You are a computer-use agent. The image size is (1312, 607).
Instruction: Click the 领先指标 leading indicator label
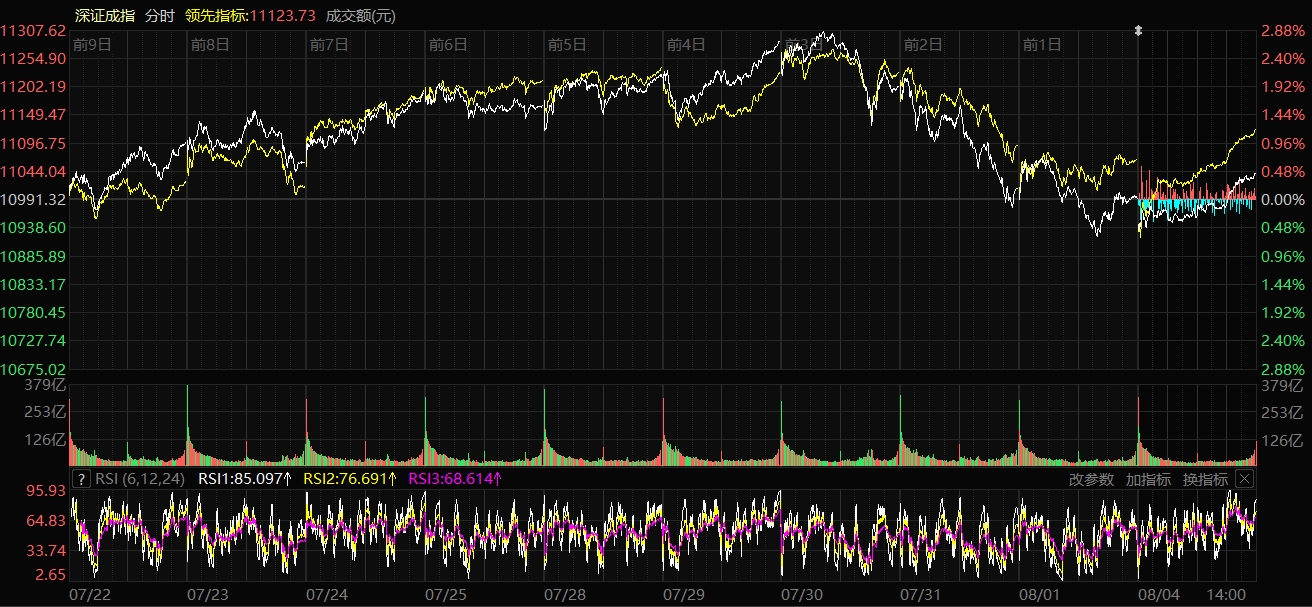216,15
